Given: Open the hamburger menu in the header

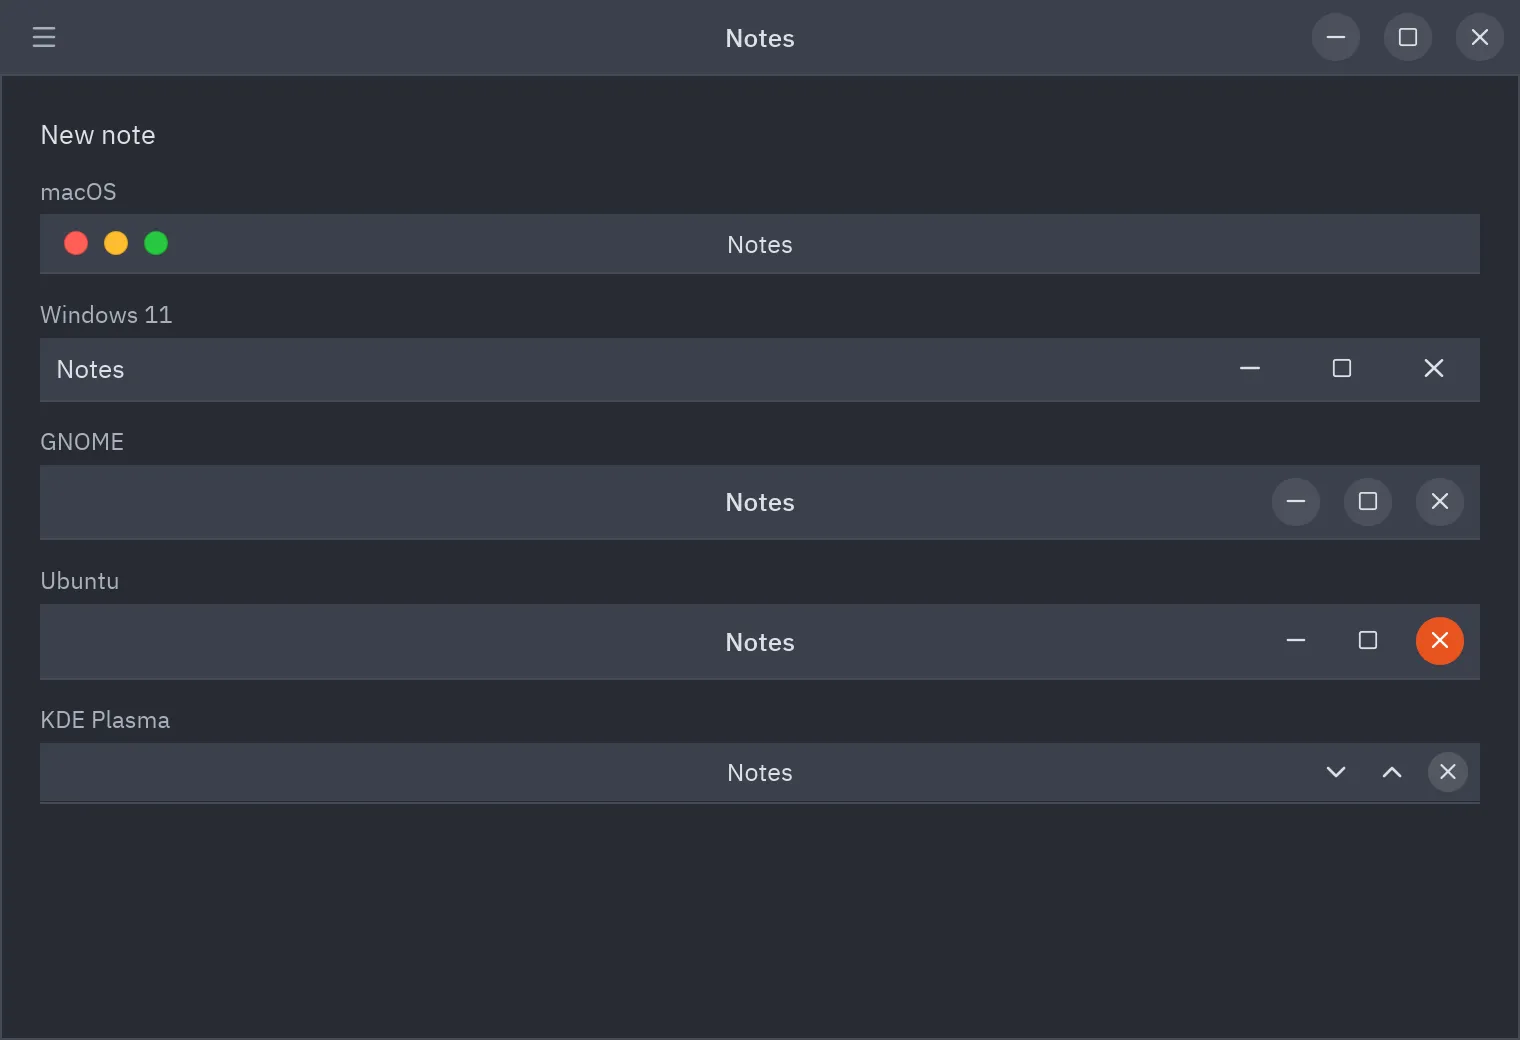Looking at the screenshot, I should 44,37.
